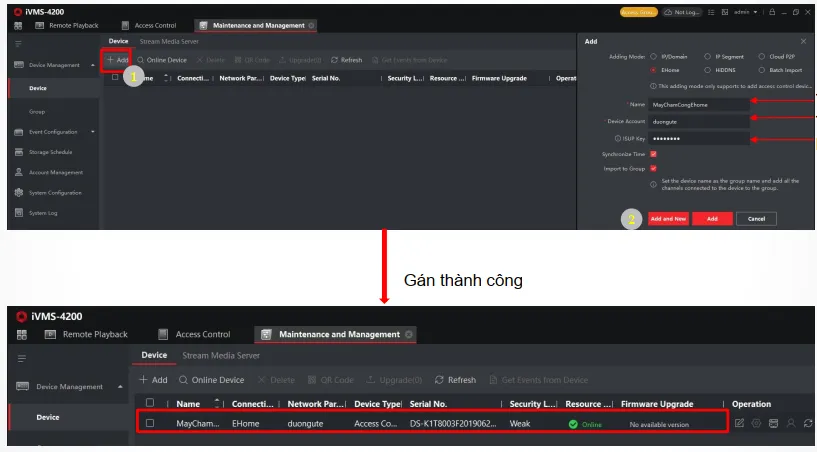The height and width of the screenshot is (452, 817).
Task: Click the edit pencil icon in the MayCham device row
Action: pyautogui.click(x=739, y=423)
